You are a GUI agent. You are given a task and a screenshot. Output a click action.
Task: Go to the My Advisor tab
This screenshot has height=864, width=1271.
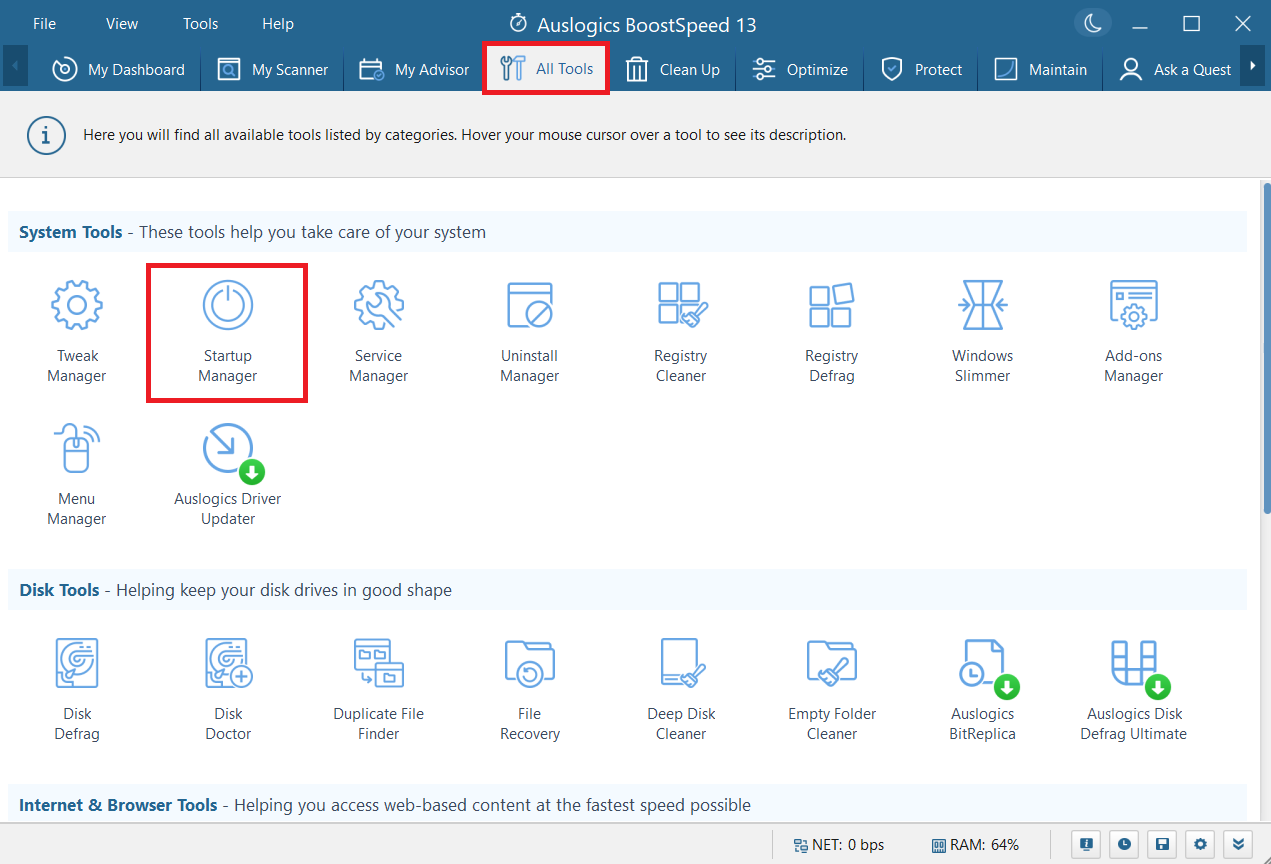(x=414, y=69)
